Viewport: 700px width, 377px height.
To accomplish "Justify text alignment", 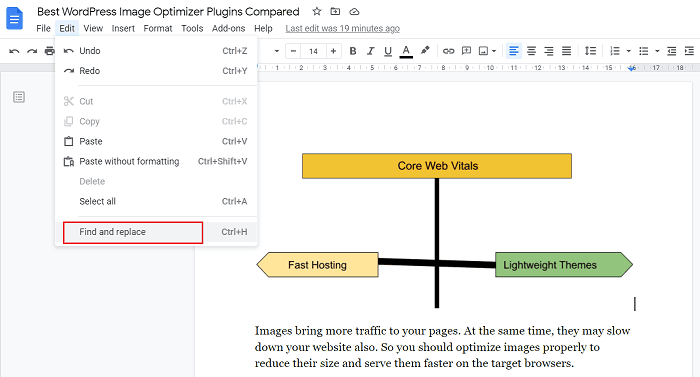I will pos(567,51).
